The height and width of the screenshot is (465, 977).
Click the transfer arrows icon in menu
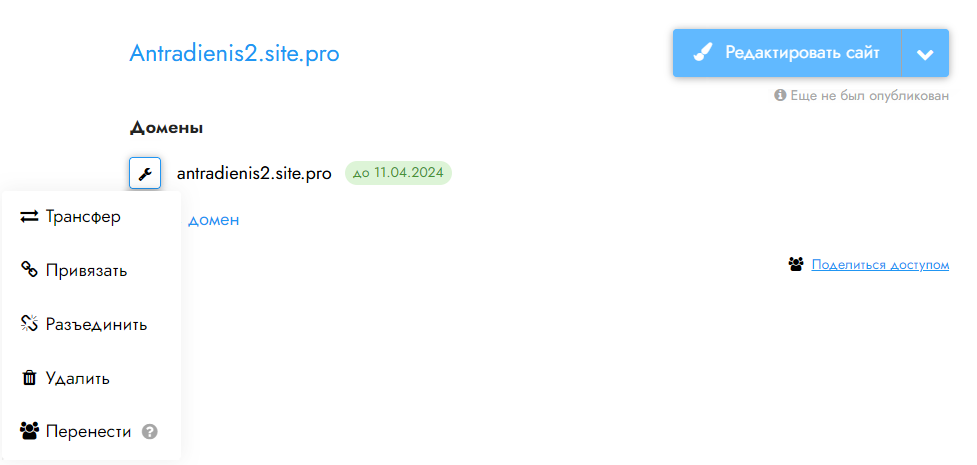[x=29, y=217]
